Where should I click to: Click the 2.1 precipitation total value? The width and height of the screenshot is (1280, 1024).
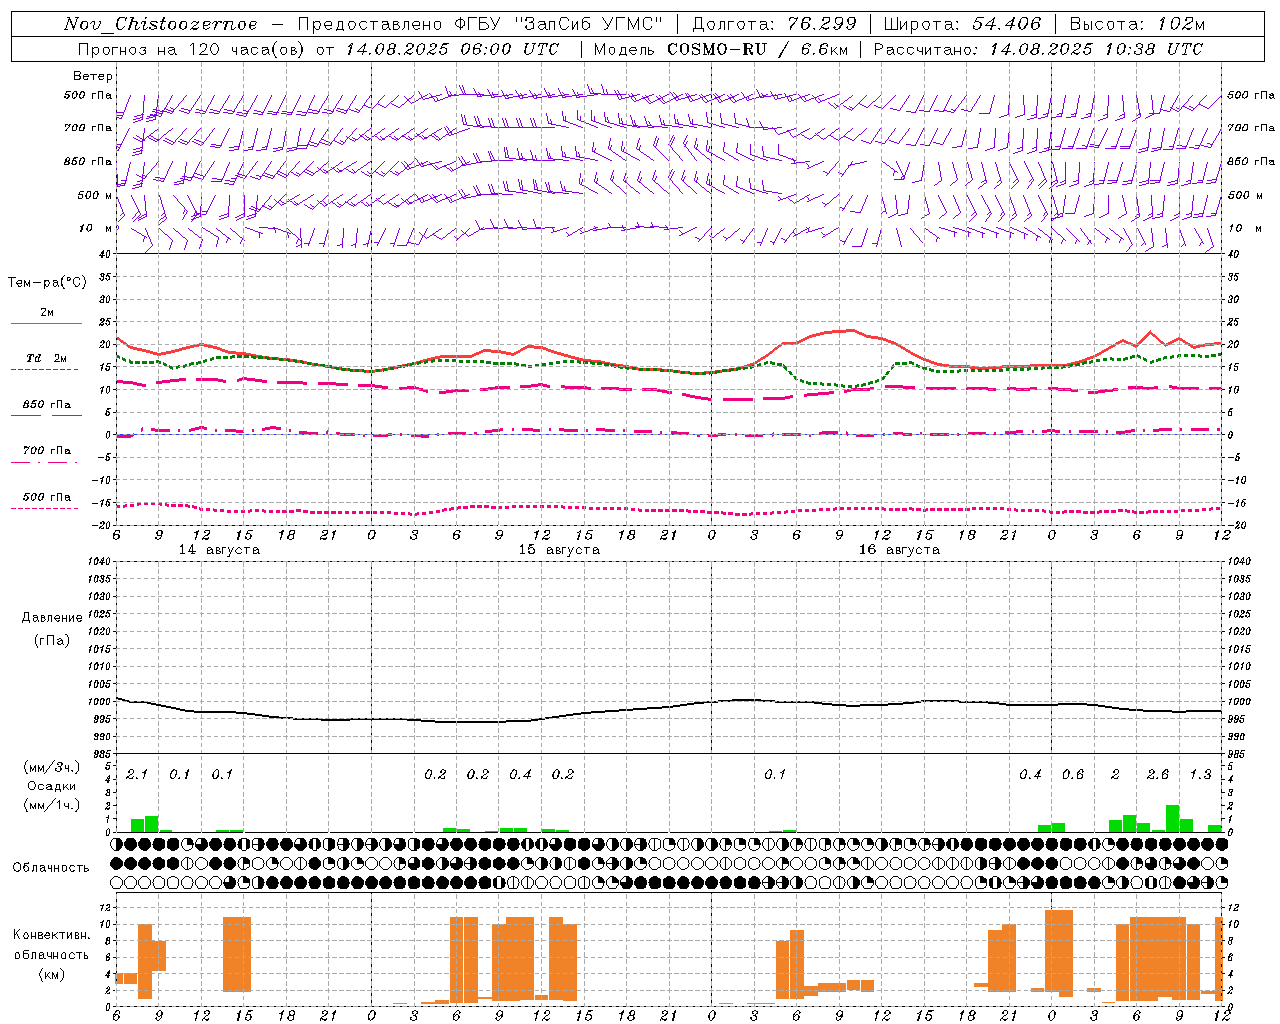tap(137, 775)
